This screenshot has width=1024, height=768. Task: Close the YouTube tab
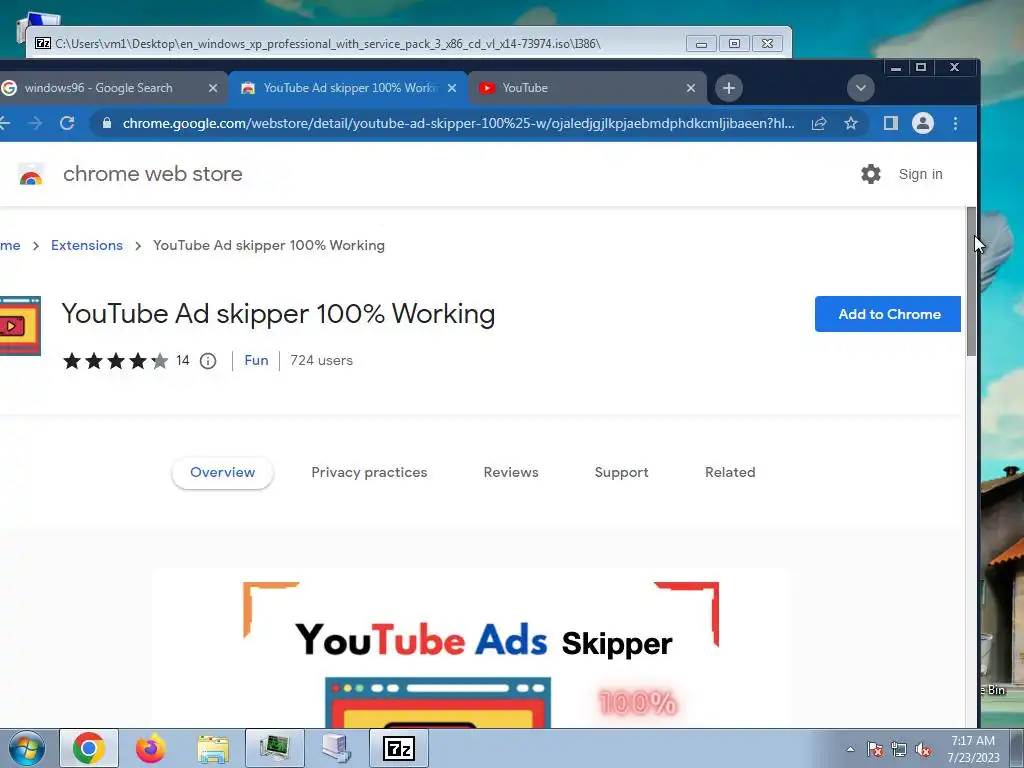(691, 88)
